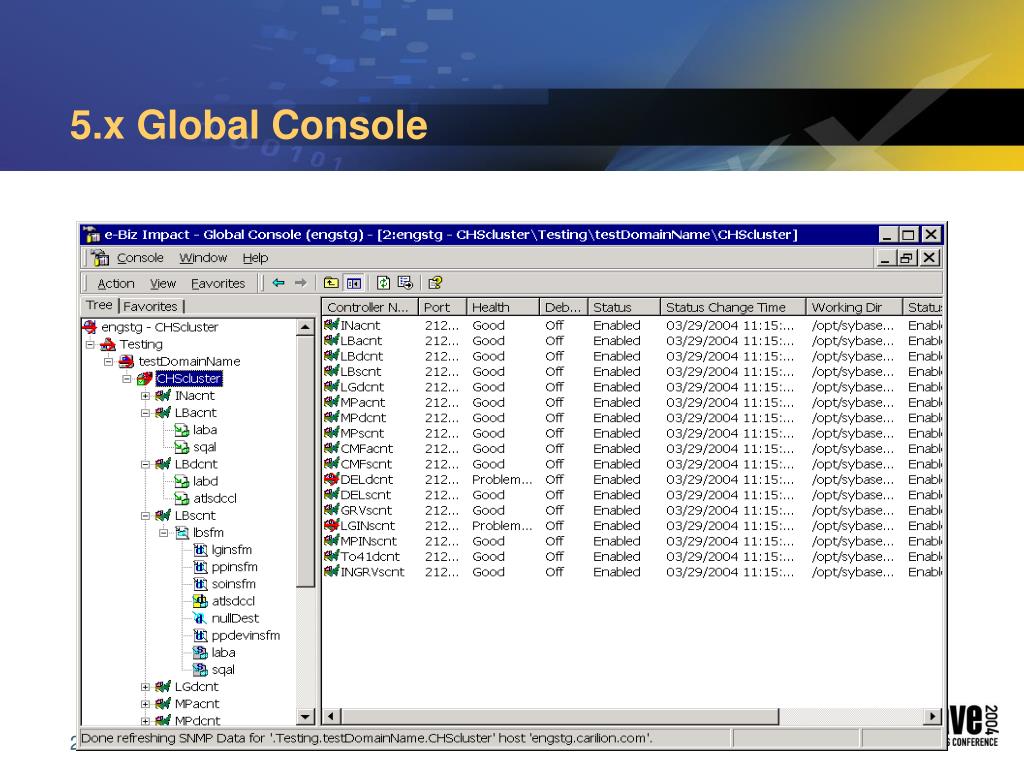Click the CHScluster cluster icon in tree
1024x768 pixels.
(x=144, y=378)
